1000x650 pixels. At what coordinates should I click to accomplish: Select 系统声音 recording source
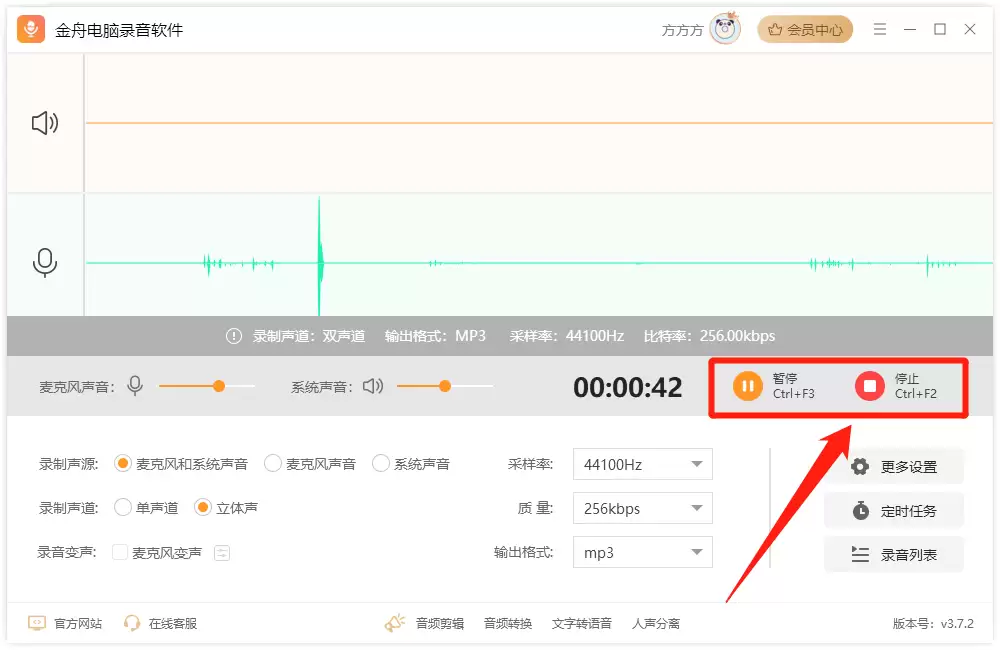point(381,464)
